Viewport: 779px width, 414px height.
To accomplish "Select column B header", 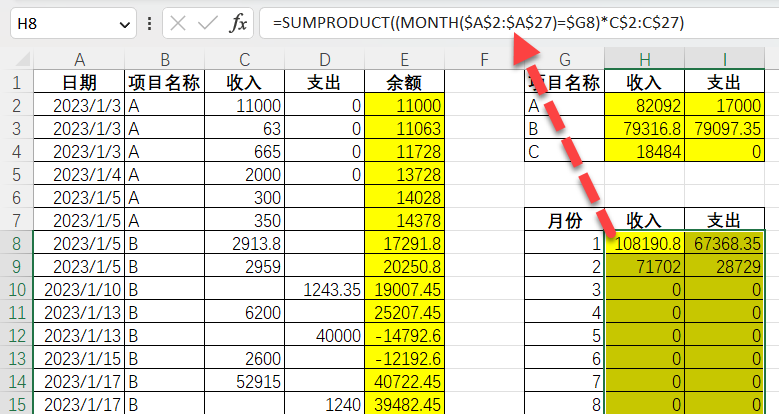I will point(164,60).
